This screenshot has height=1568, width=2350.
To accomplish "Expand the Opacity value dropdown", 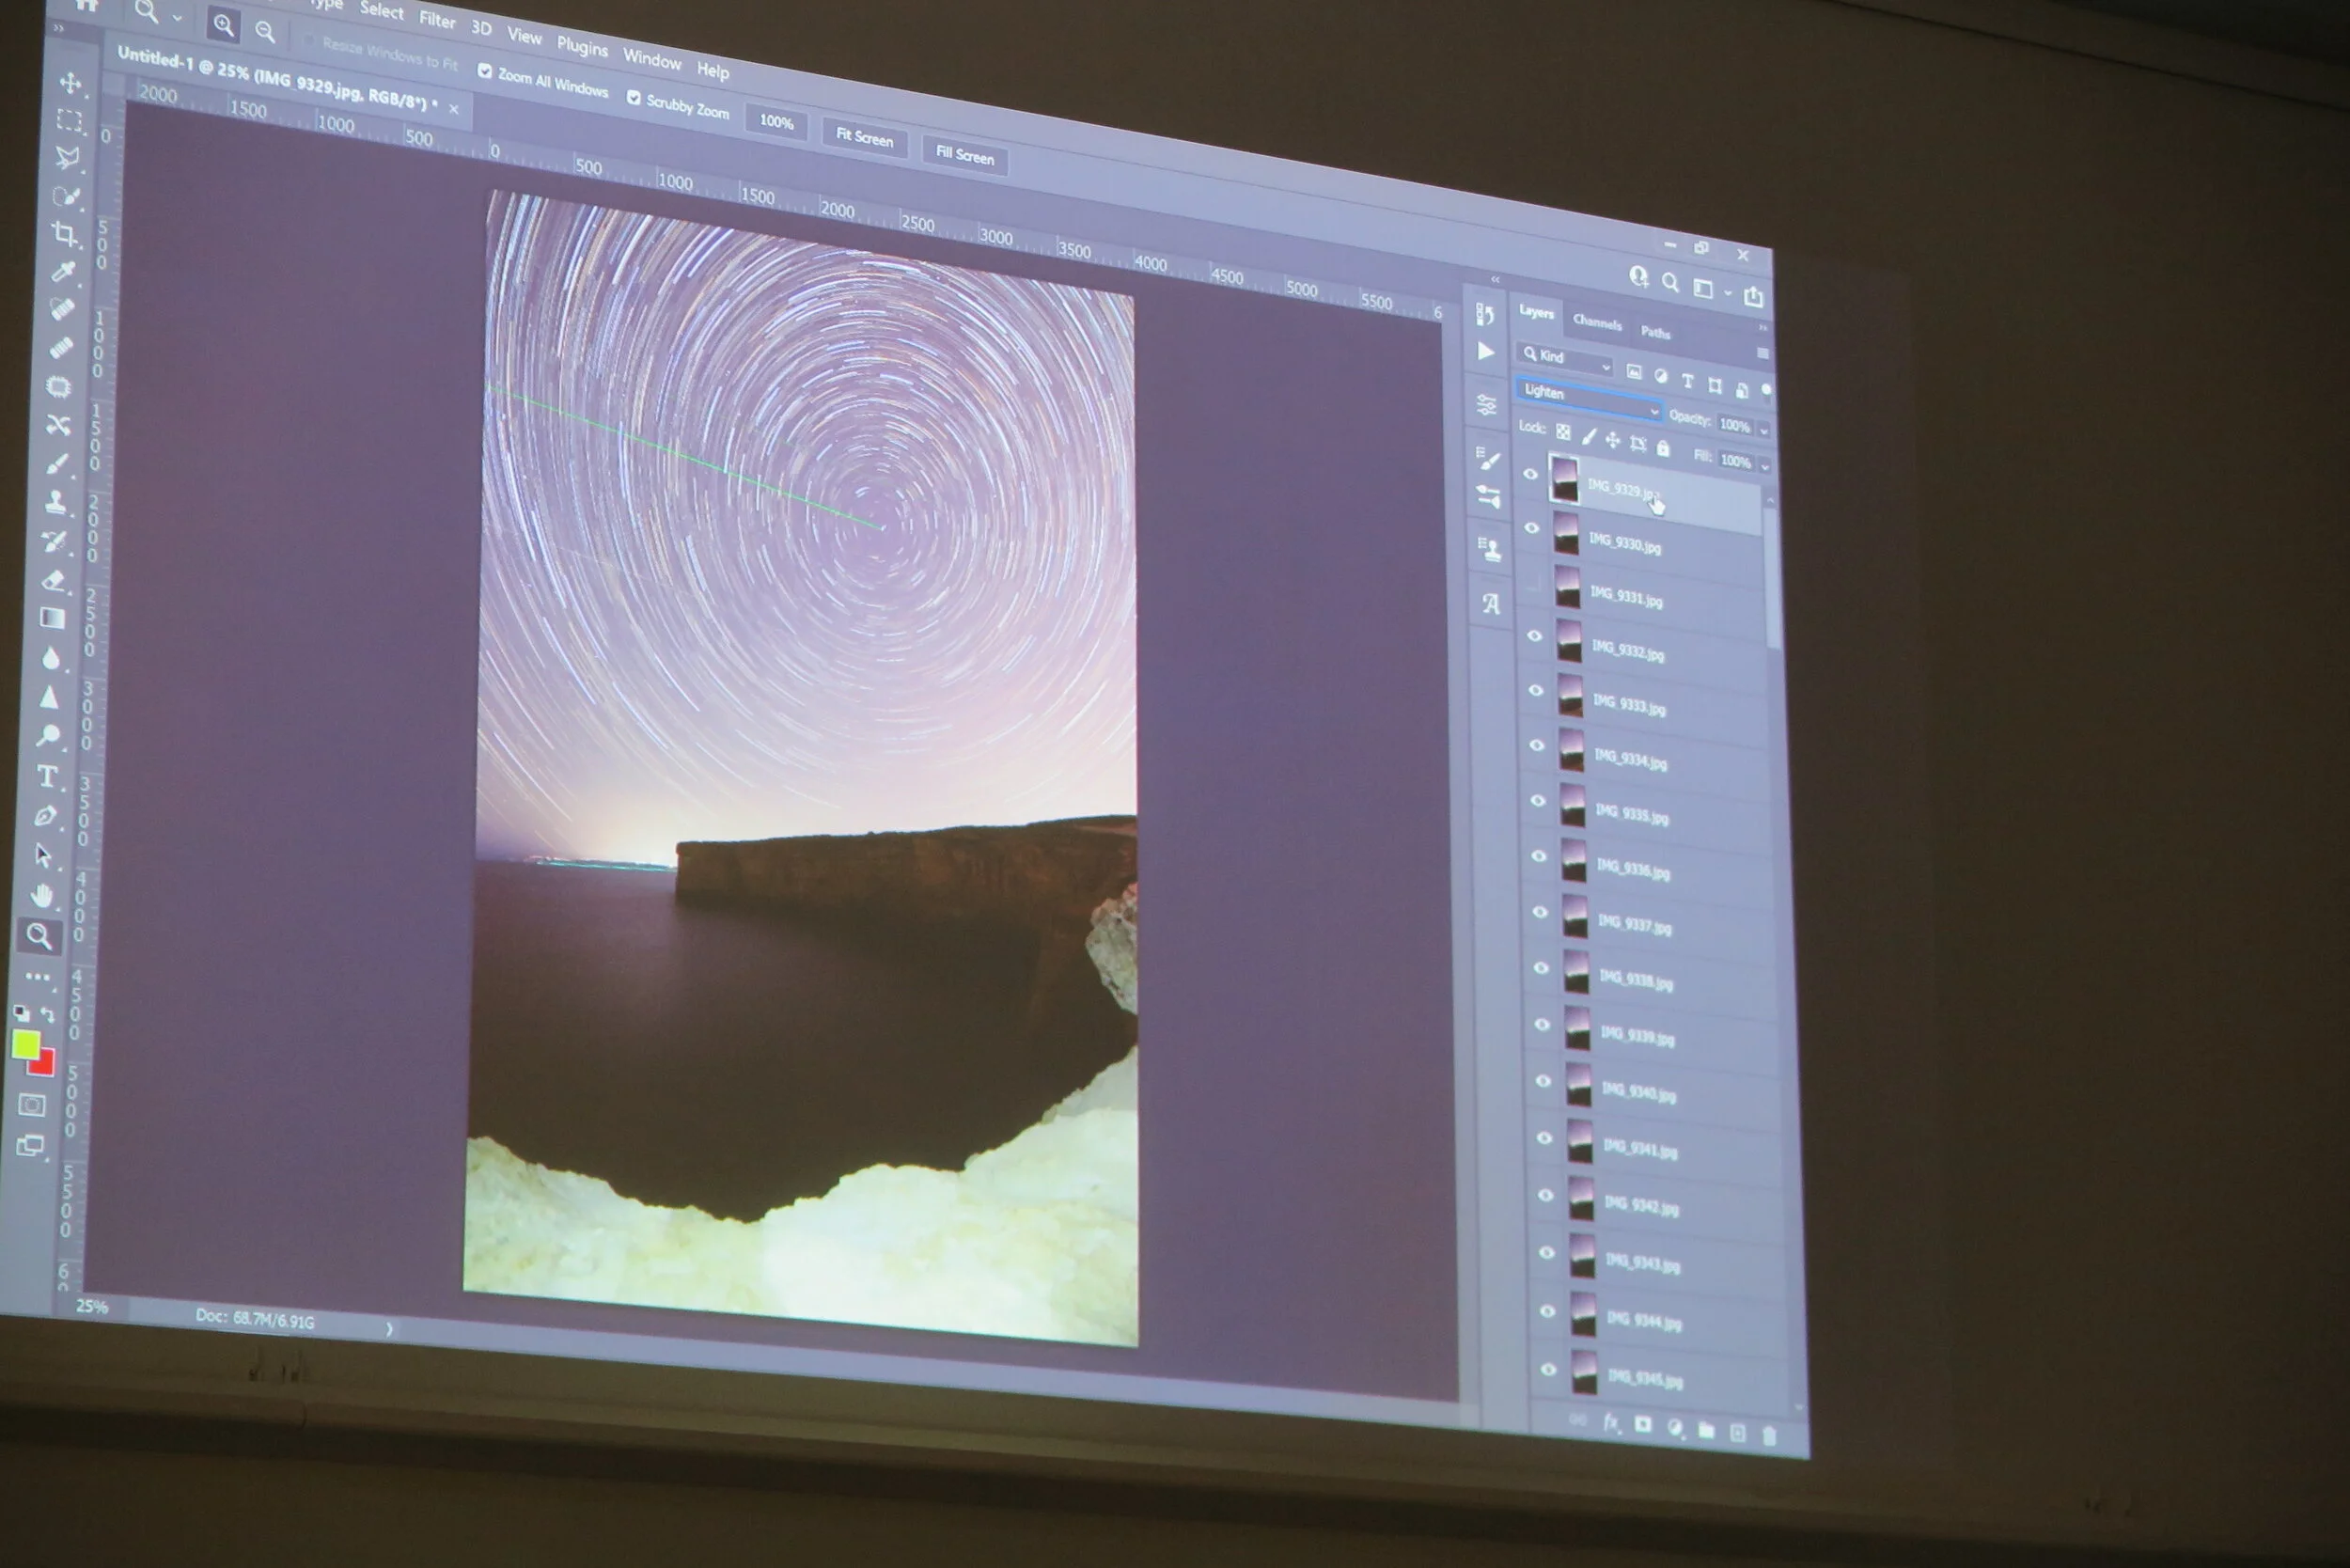I will (1764, 430).
